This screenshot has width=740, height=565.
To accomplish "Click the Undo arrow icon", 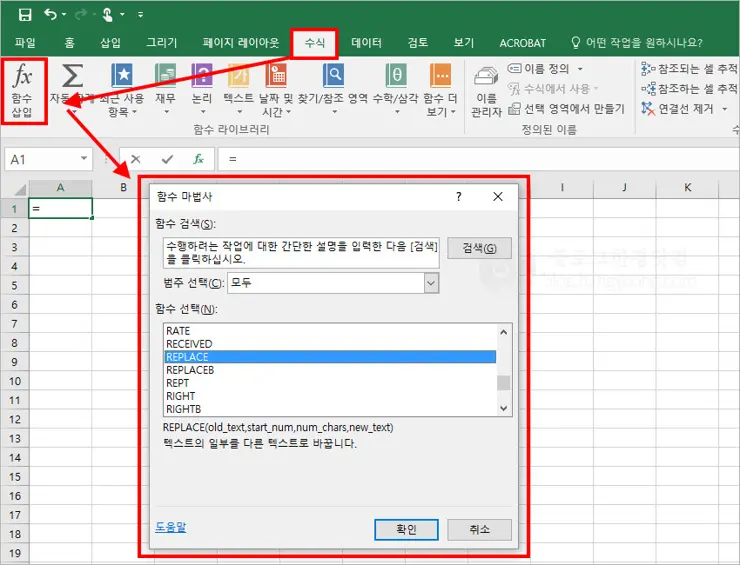I will pyautogui.click(x=50, y=15).
